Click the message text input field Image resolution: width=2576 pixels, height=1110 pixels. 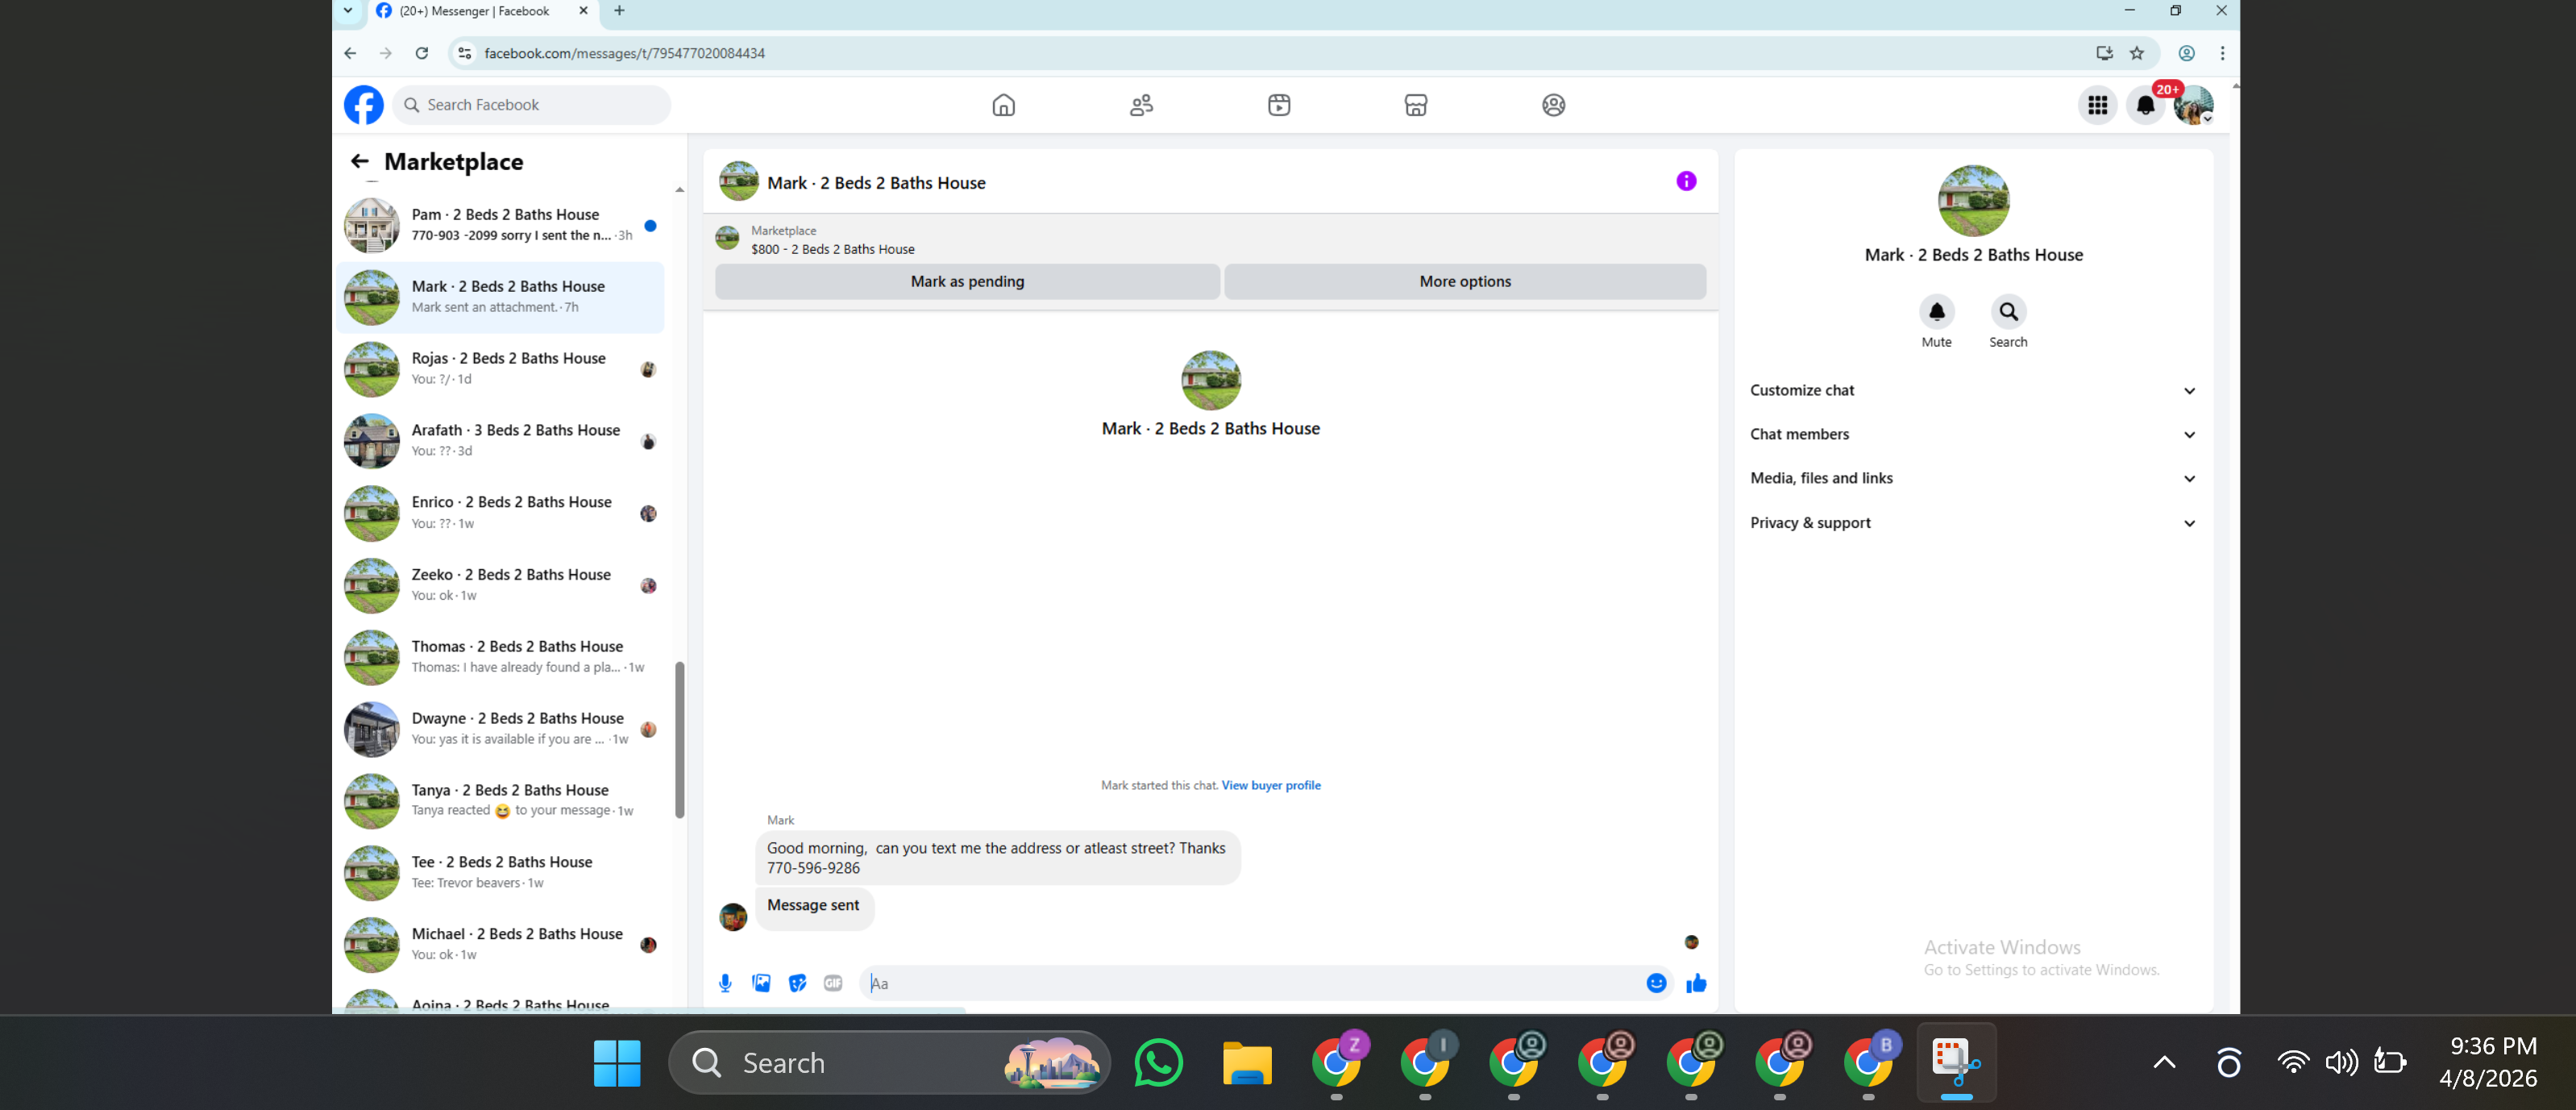[1250, 983]
